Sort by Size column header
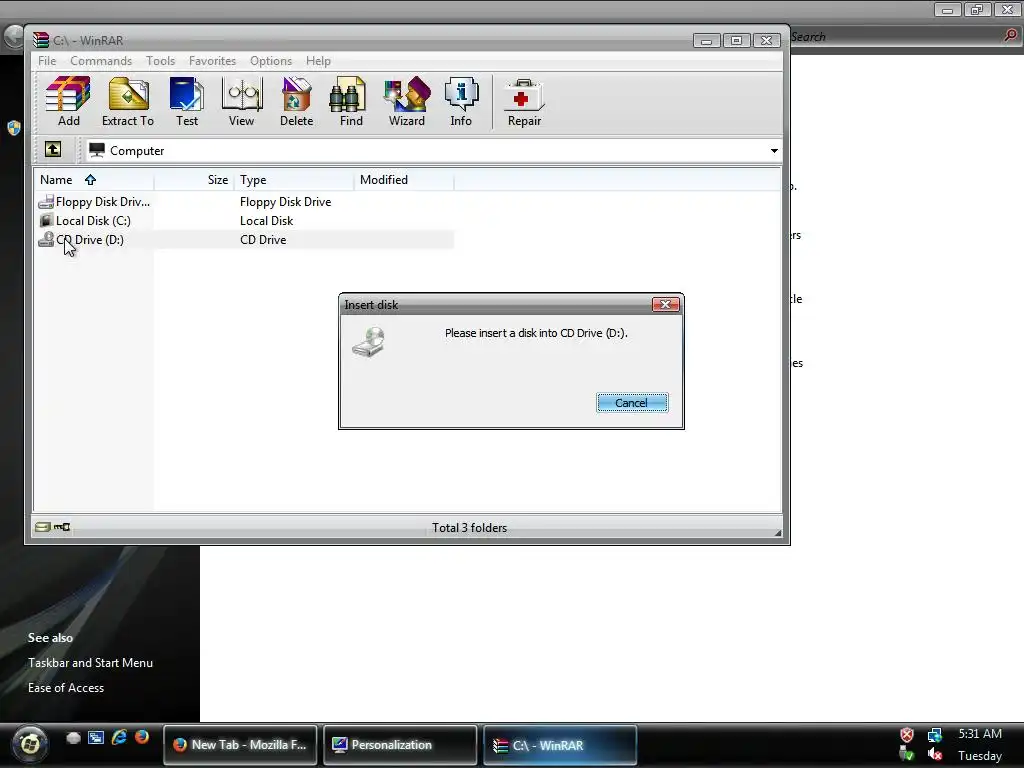The height and width of the screenshot is (768, 1024). point(194,180)
